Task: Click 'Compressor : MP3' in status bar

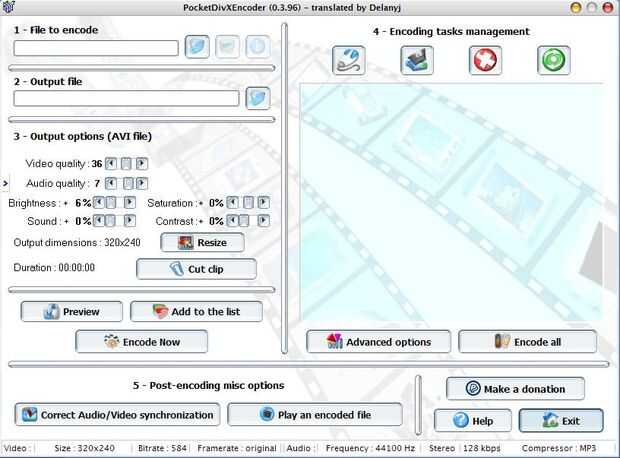Action: point(559,448)
